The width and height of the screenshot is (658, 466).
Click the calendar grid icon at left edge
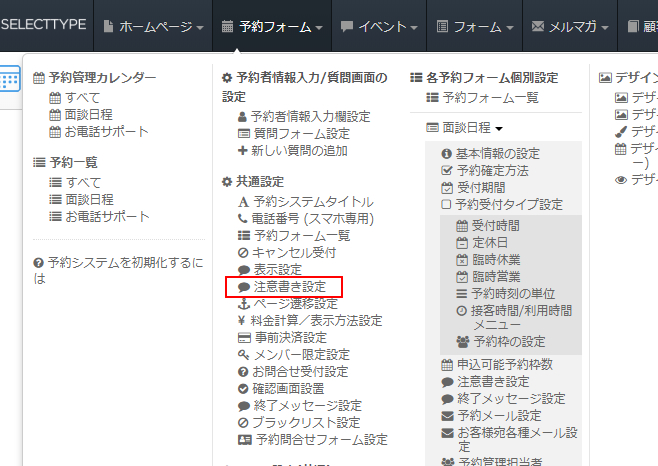pos(9,82)
